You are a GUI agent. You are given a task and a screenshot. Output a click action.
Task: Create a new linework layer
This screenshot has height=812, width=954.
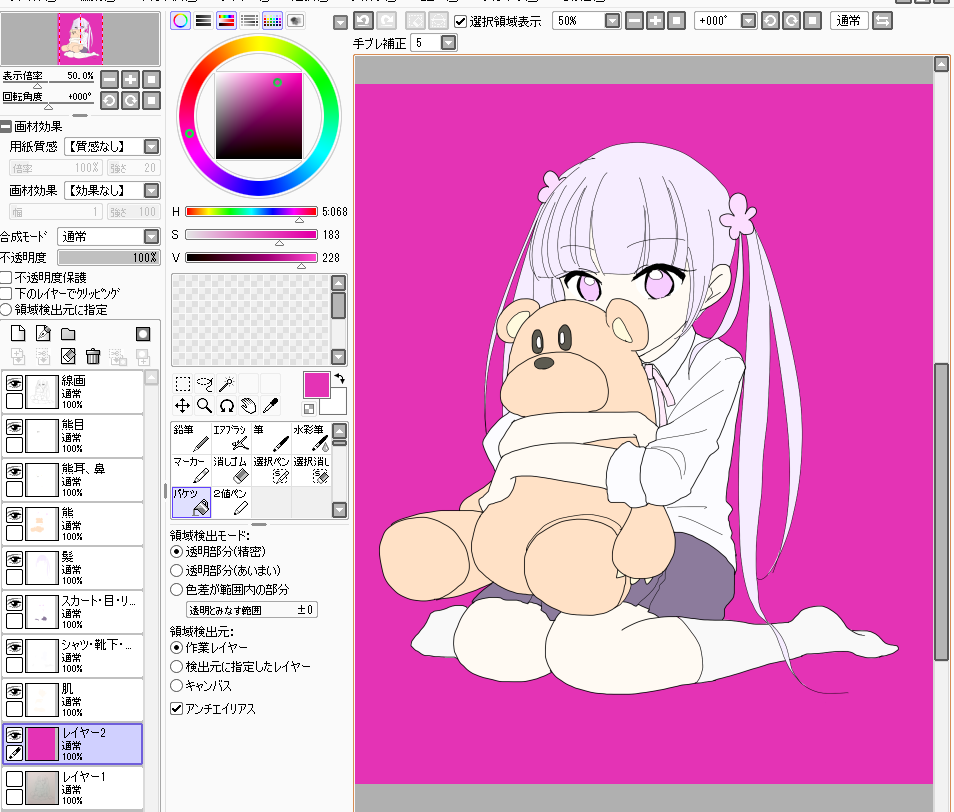pyautogui.click(x=43, y=333)
